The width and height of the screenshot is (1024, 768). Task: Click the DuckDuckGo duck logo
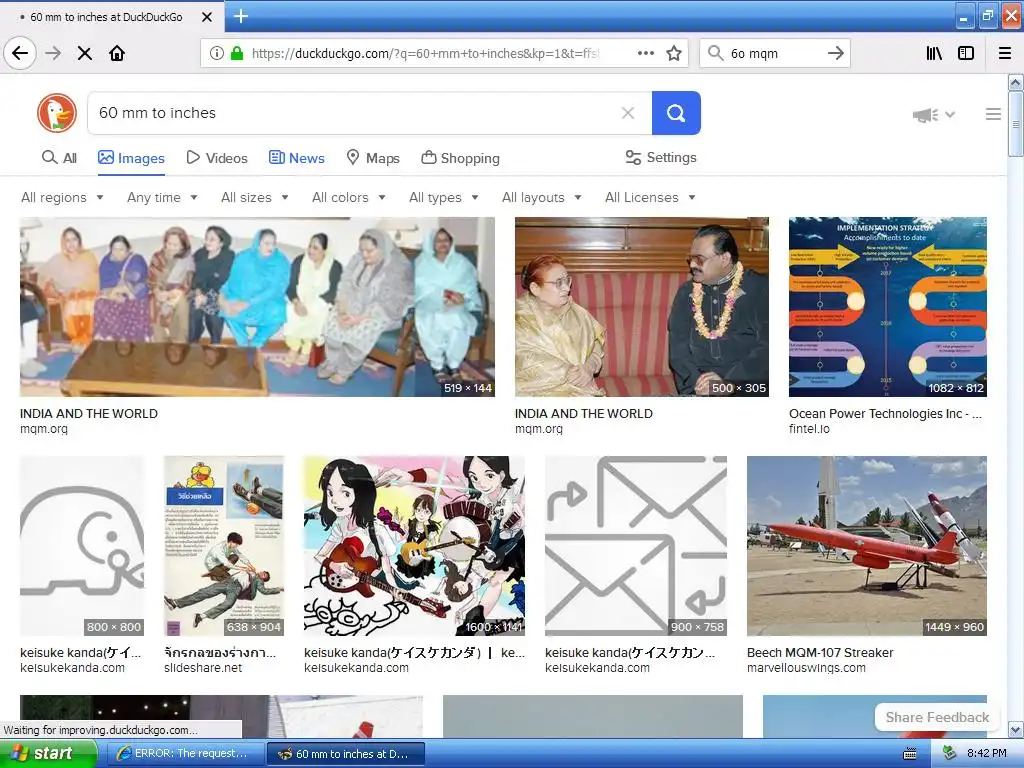point(57,113)
